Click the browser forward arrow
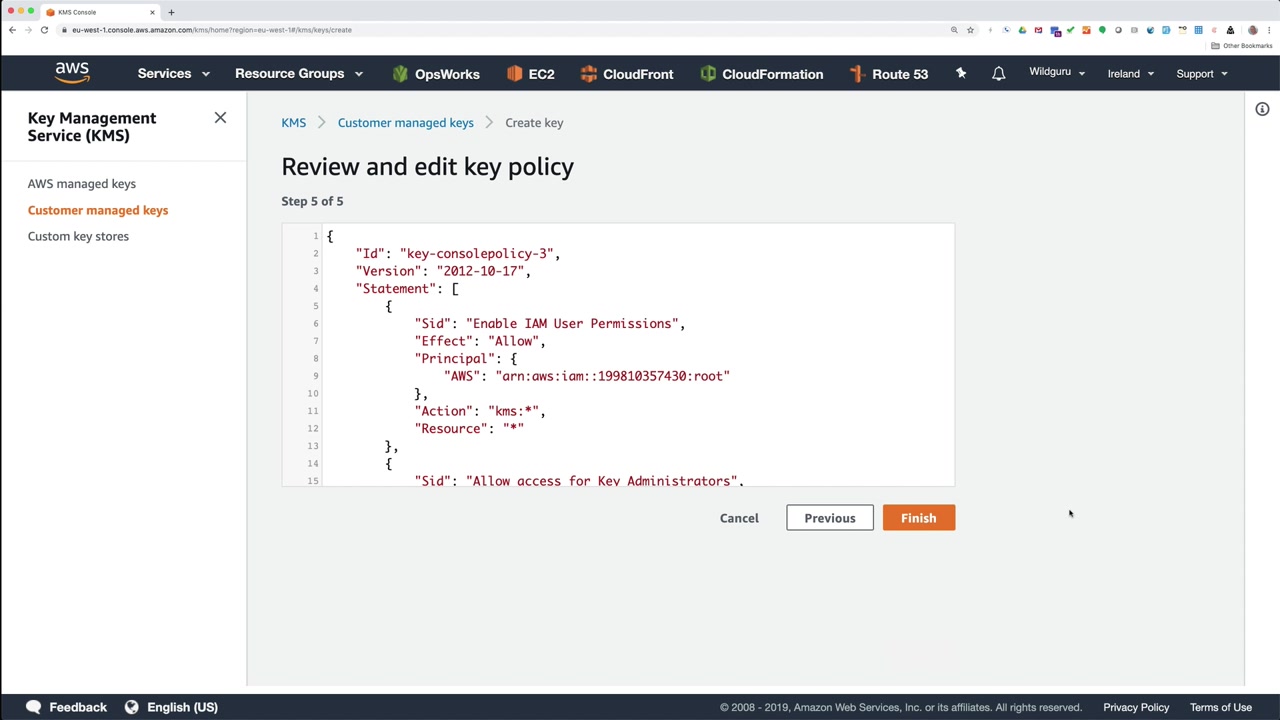This screenshot has height=720, width=1280. 28,30
